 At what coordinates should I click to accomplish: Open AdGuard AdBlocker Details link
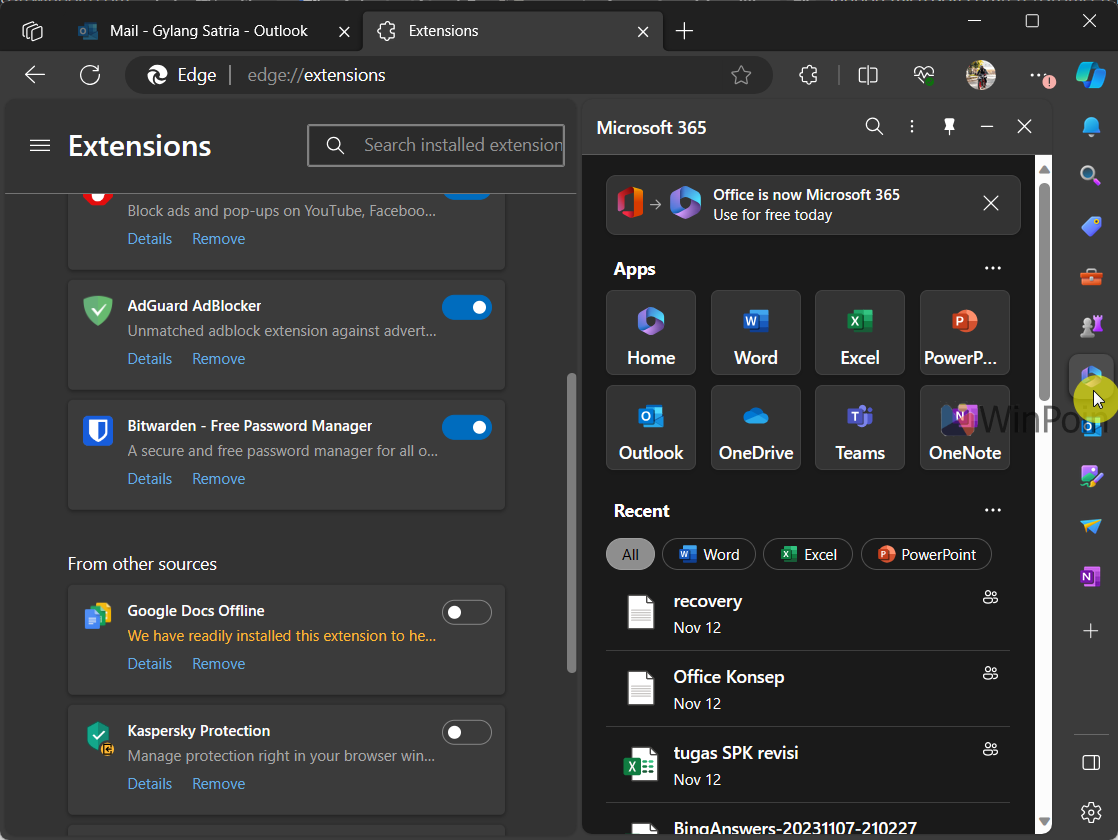click(150, 359)
